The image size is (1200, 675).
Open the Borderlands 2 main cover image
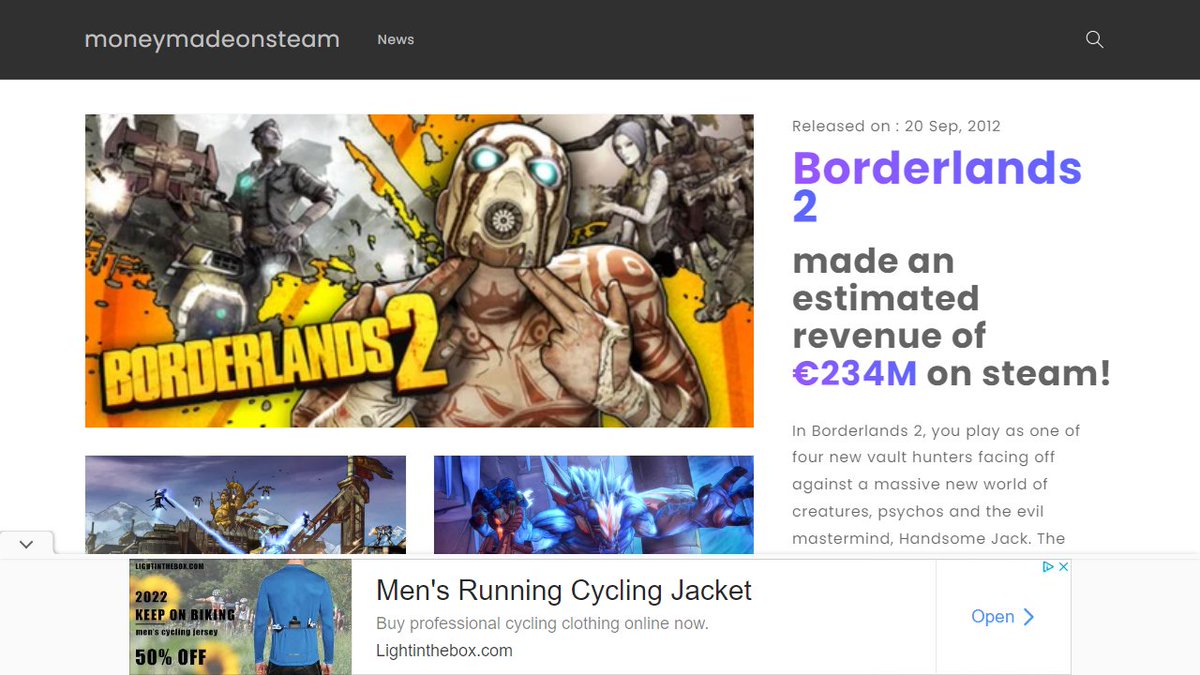(x=419, y=270)
